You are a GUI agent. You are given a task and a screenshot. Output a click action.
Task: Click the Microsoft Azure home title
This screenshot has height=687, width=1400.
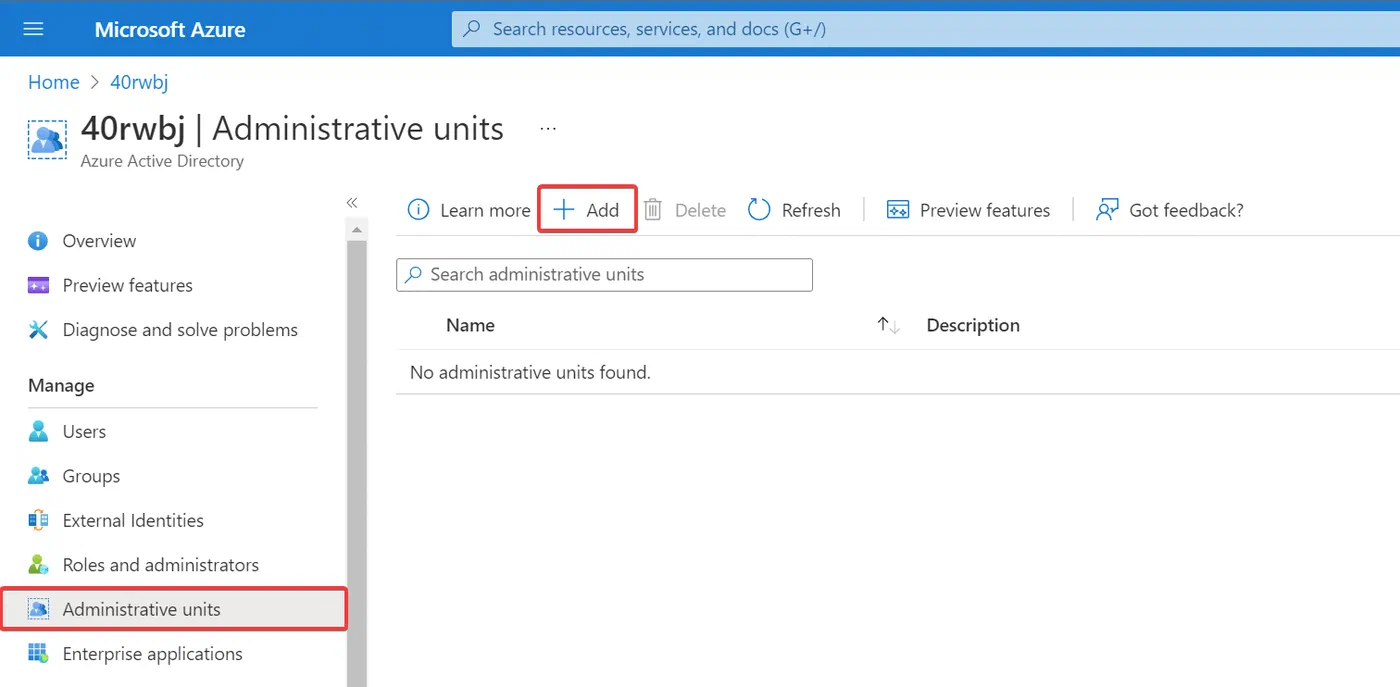(170, 30)
